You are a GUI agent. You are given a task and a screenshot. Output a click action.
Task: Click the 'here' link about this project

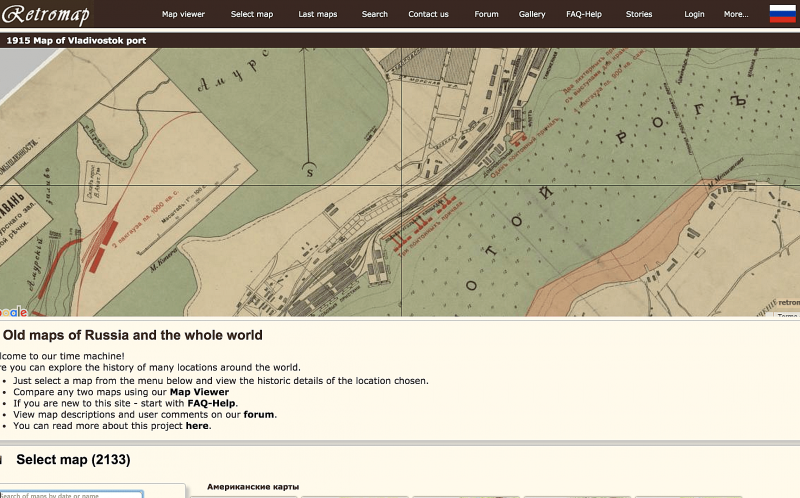tap(197, 426)
